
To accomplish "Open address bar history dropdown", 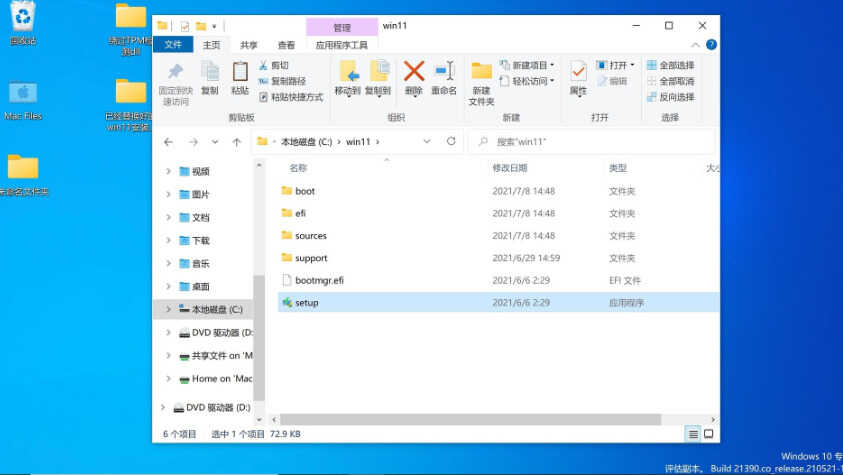I will 427,141.
